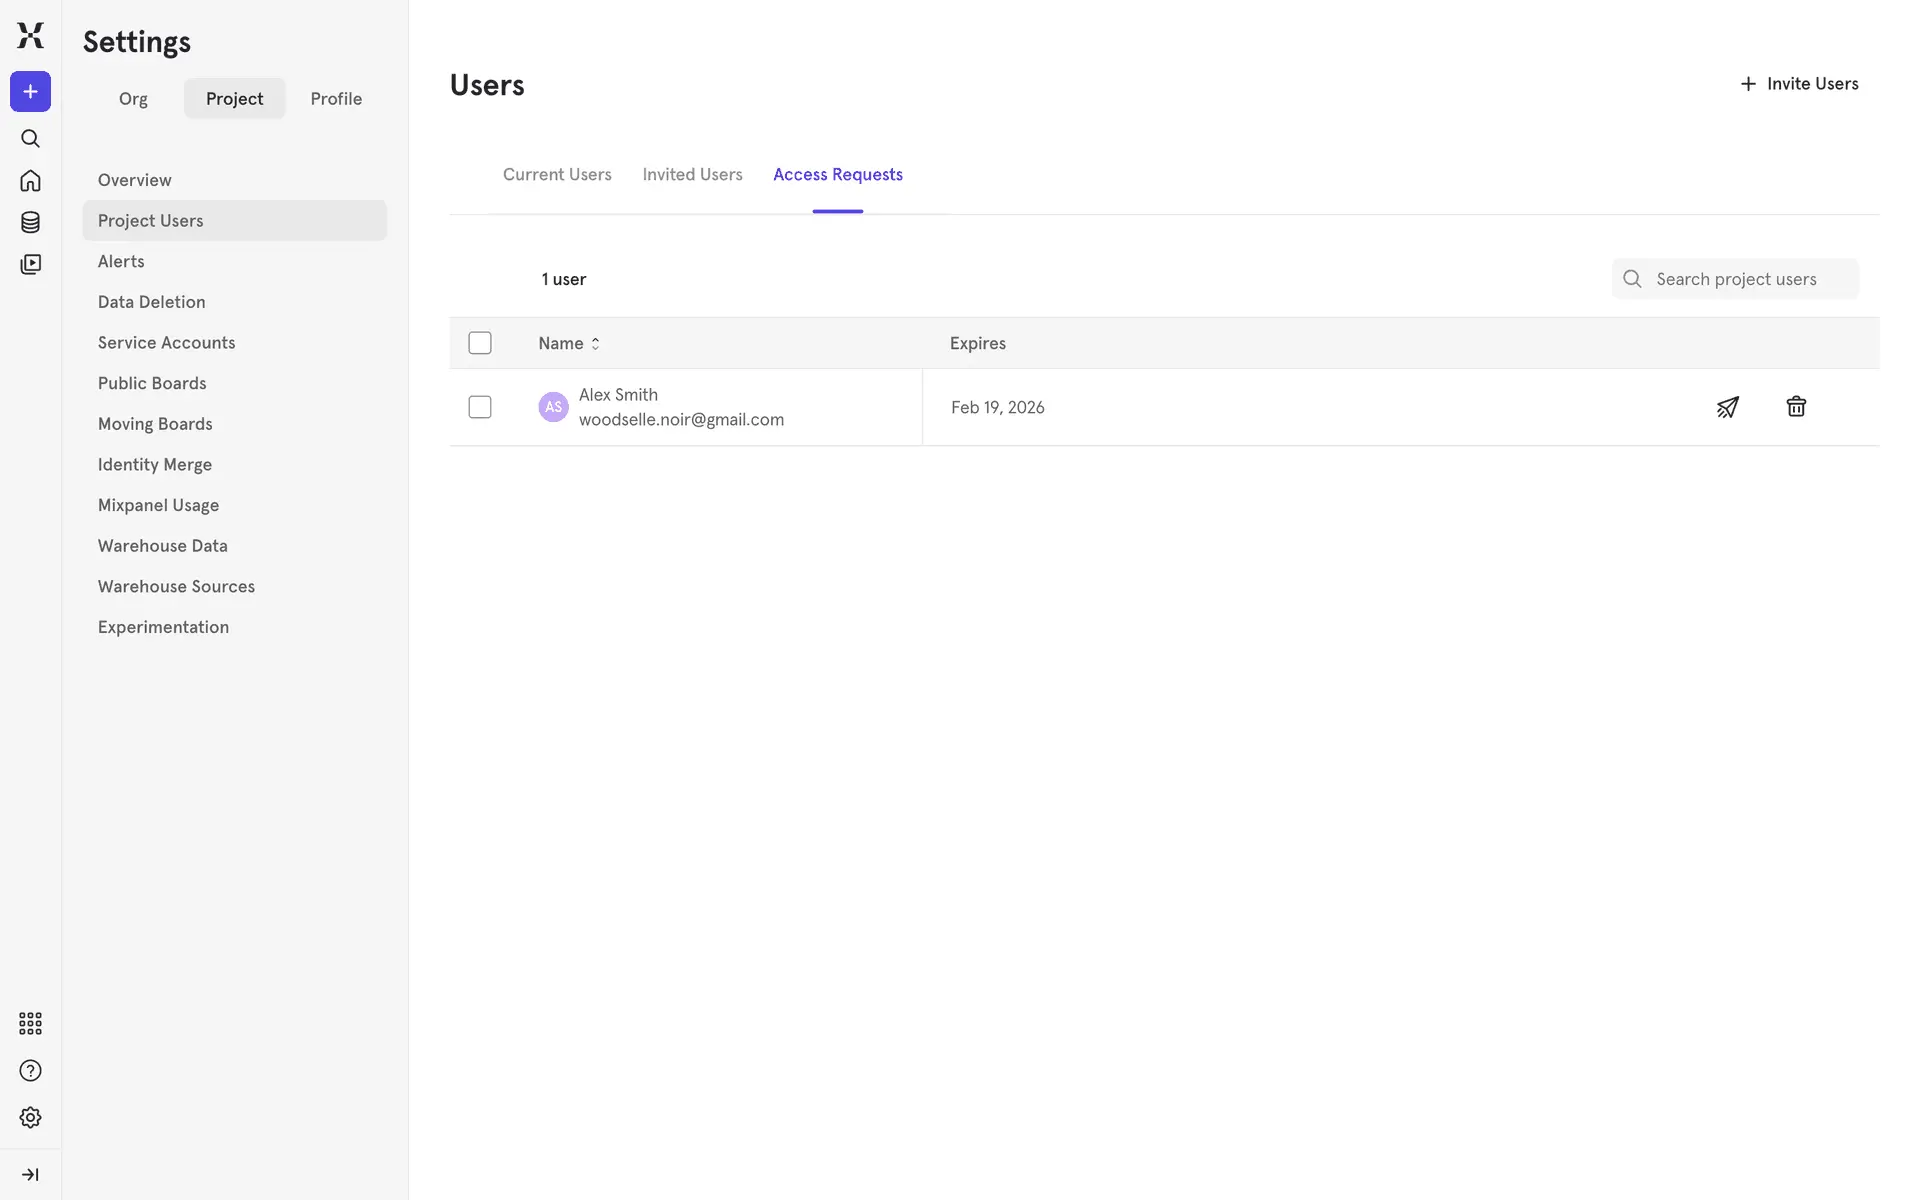Delete Alex Smith's request with trash icon
This screenshot has width=1920, height=1200.
pyautogui.click(x=1796, y=407)
